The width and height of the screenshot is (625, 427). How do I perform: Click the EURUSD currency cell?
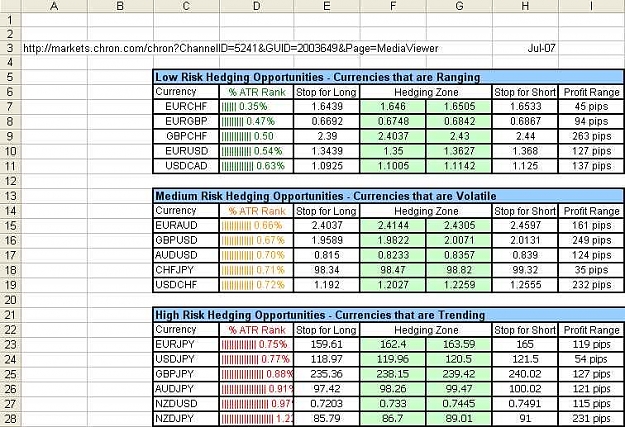(x=186, y=151)
